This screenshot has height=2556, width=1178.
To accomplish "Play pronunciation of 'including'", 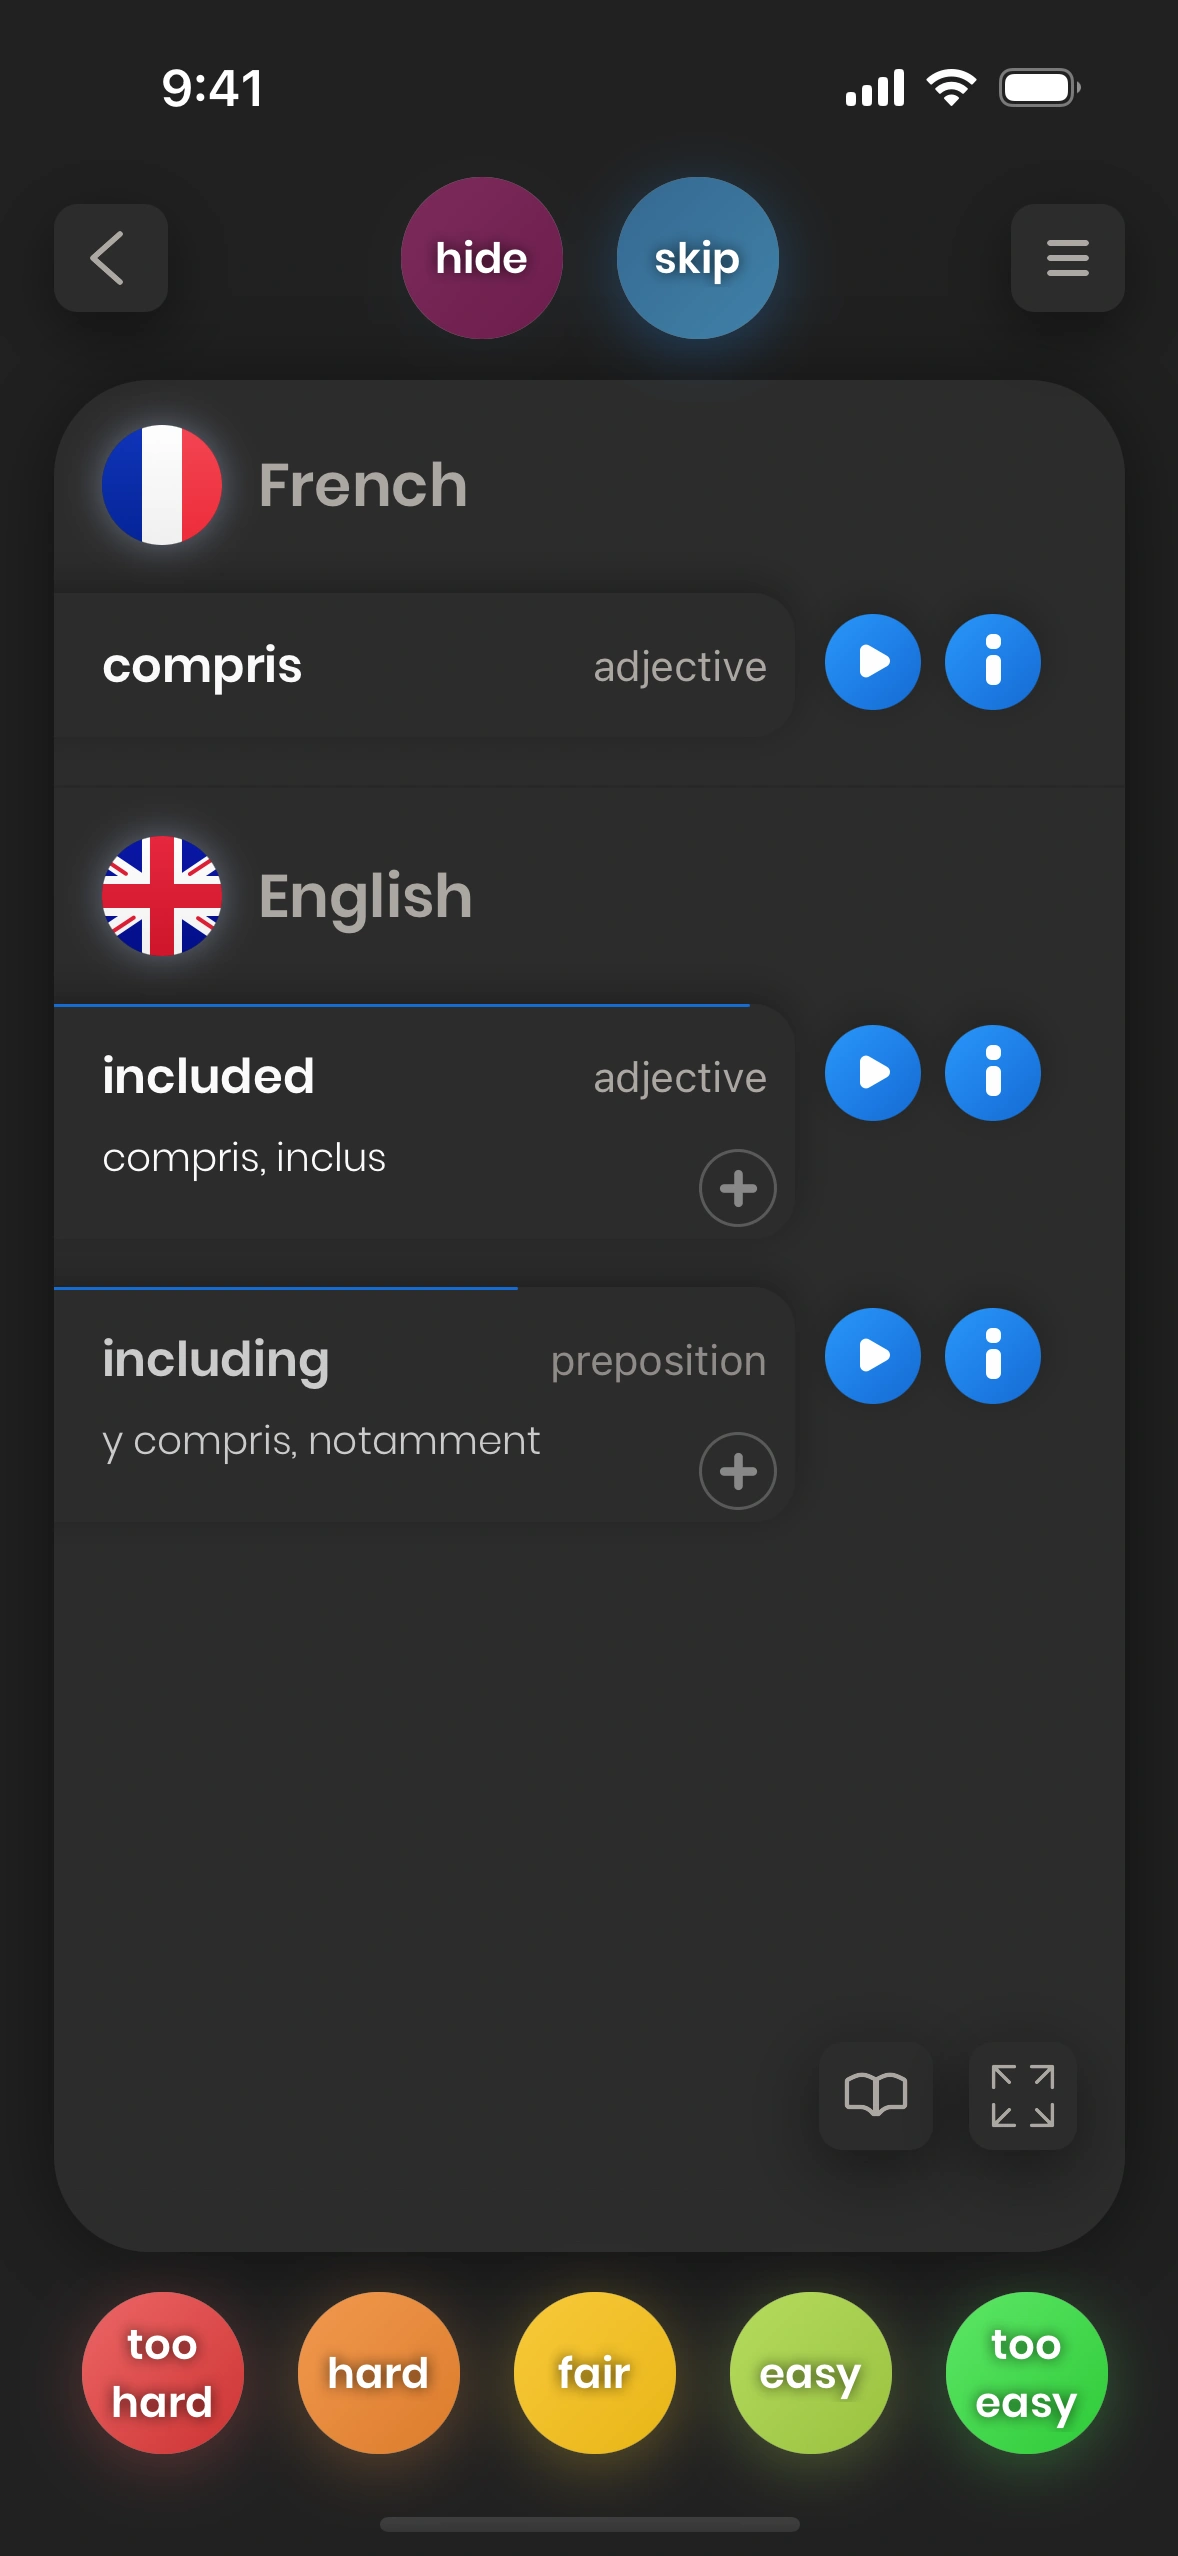I will pos(872,1356).
